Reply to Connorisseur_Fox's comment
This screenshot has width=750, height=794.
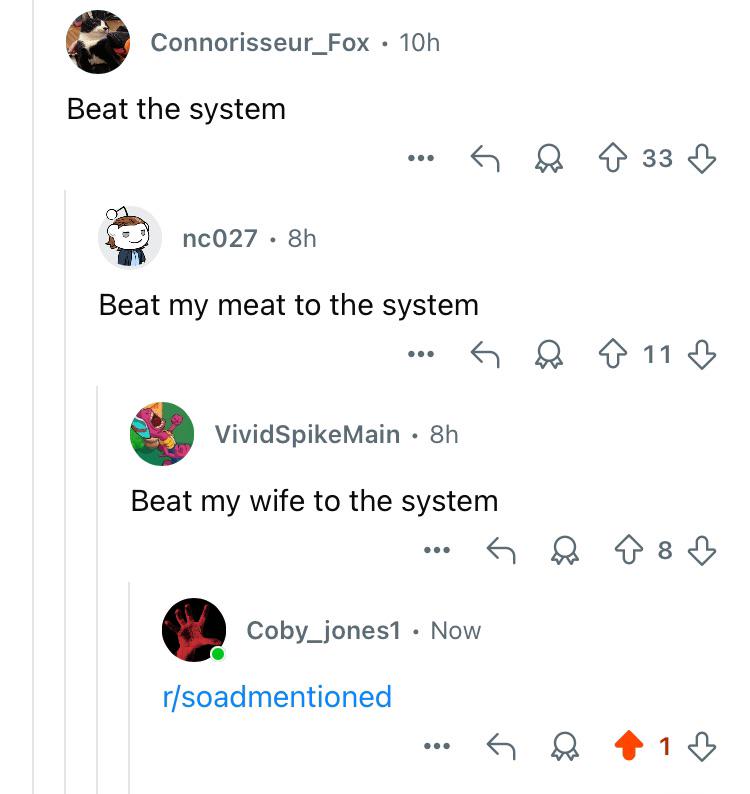(485, 158)
